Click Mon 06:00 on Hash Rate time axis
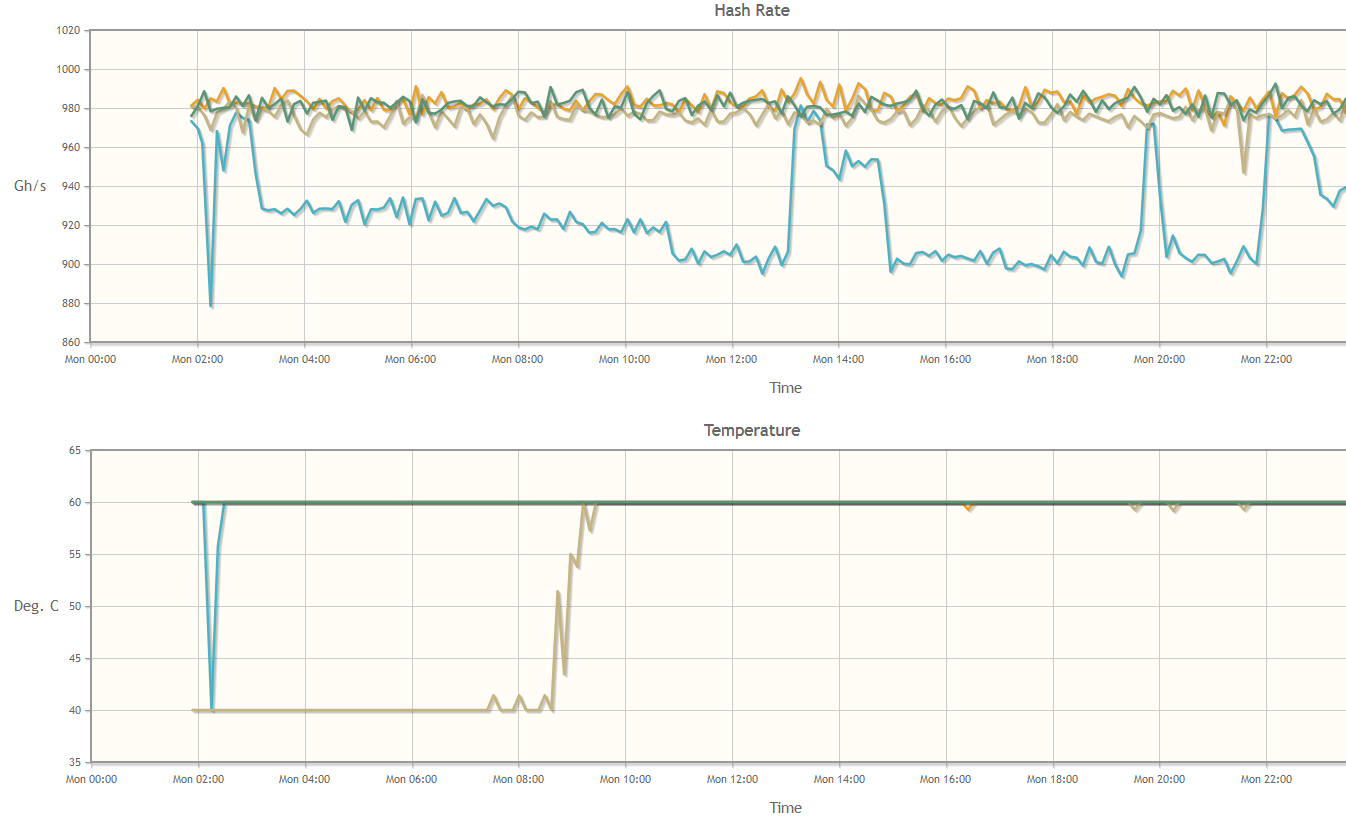The height and width of the screenshot is (827, 1346). [411, 359]
